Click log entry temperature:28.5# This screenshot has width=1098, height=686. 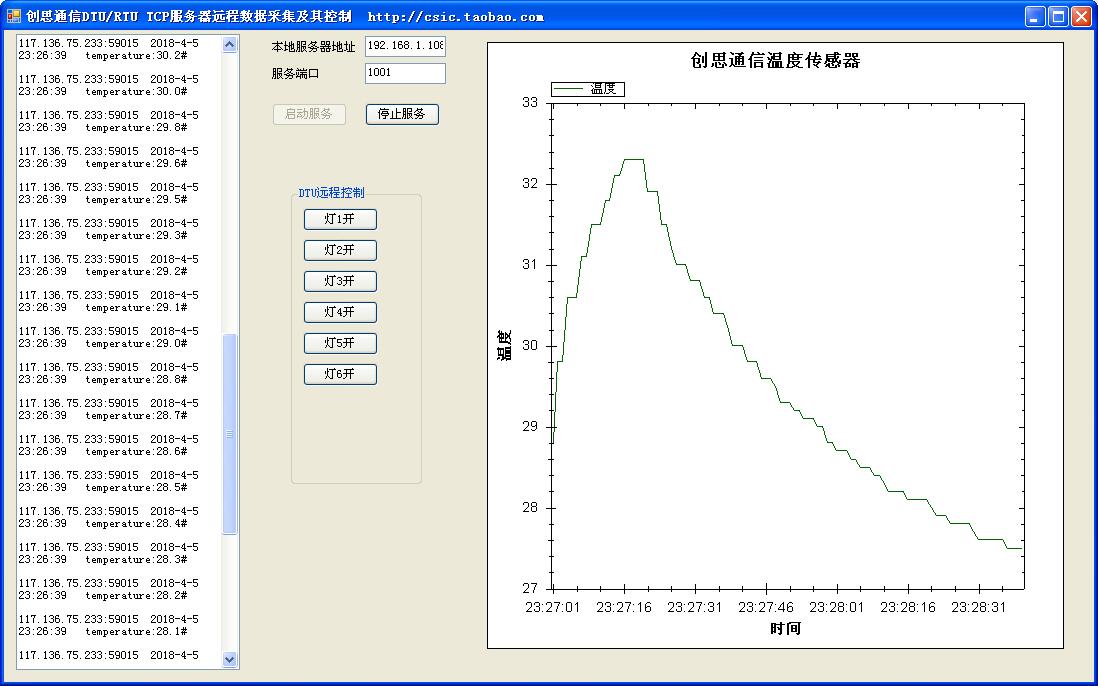click(136, 488)
